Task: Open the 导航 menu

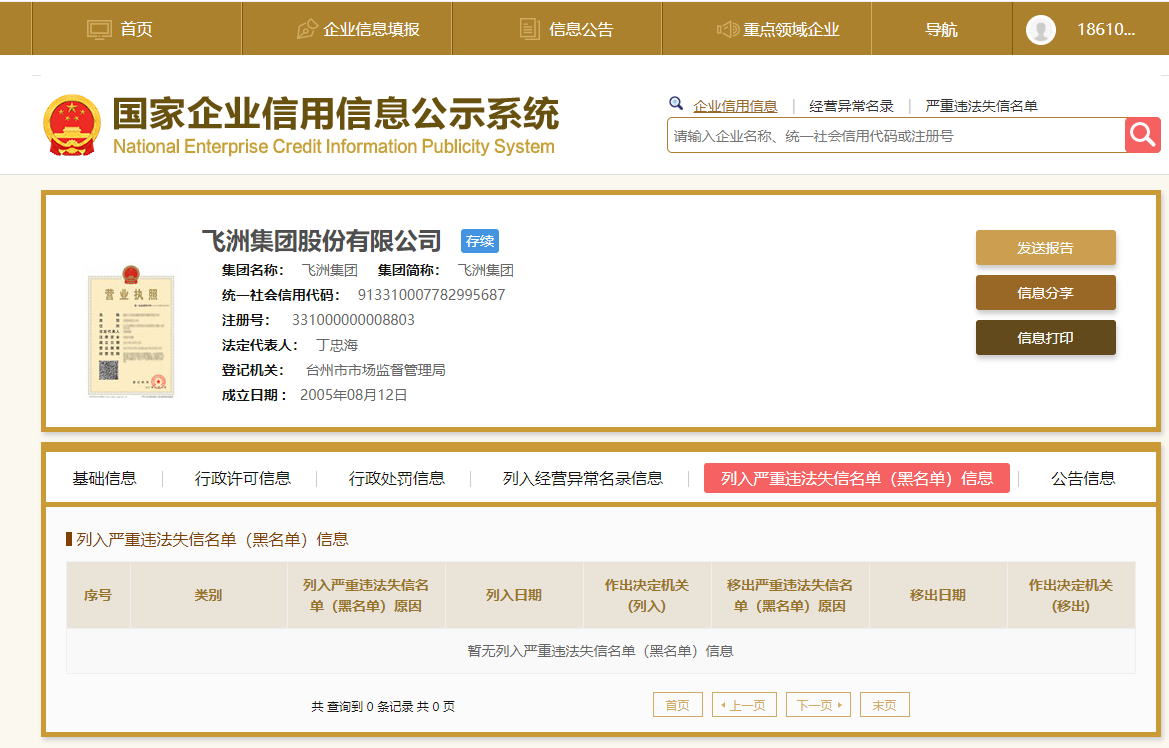Action: point(942,28)
